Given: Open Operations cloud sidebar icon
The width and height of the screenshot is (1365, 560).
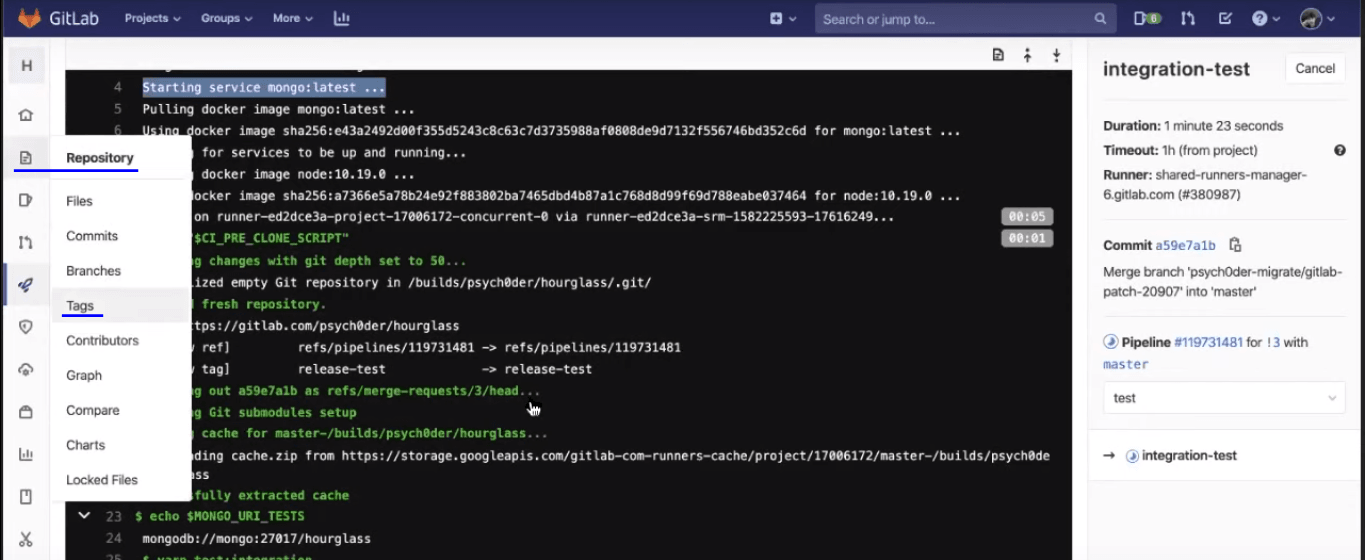Looking at the screenshot, I should click(x=26, y=370).
